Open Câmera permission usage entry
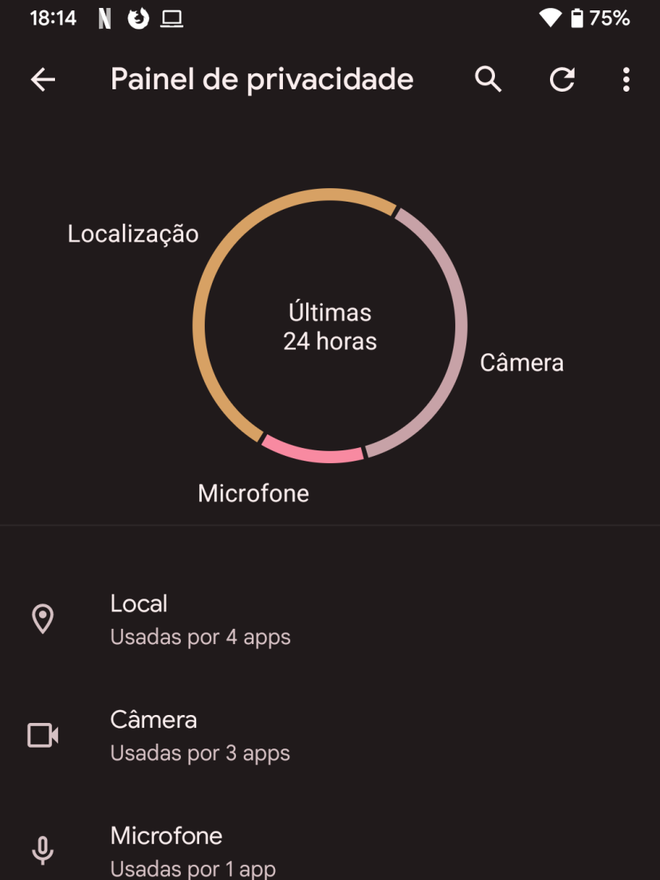660x880 pixels. [330, 736]
